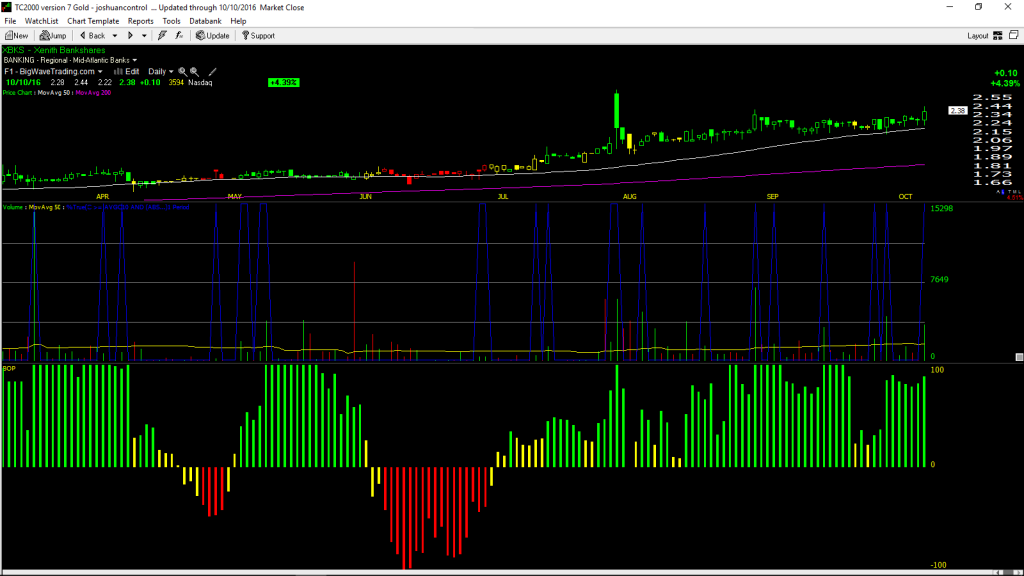Click the New toolbar button

coord(16,36)
